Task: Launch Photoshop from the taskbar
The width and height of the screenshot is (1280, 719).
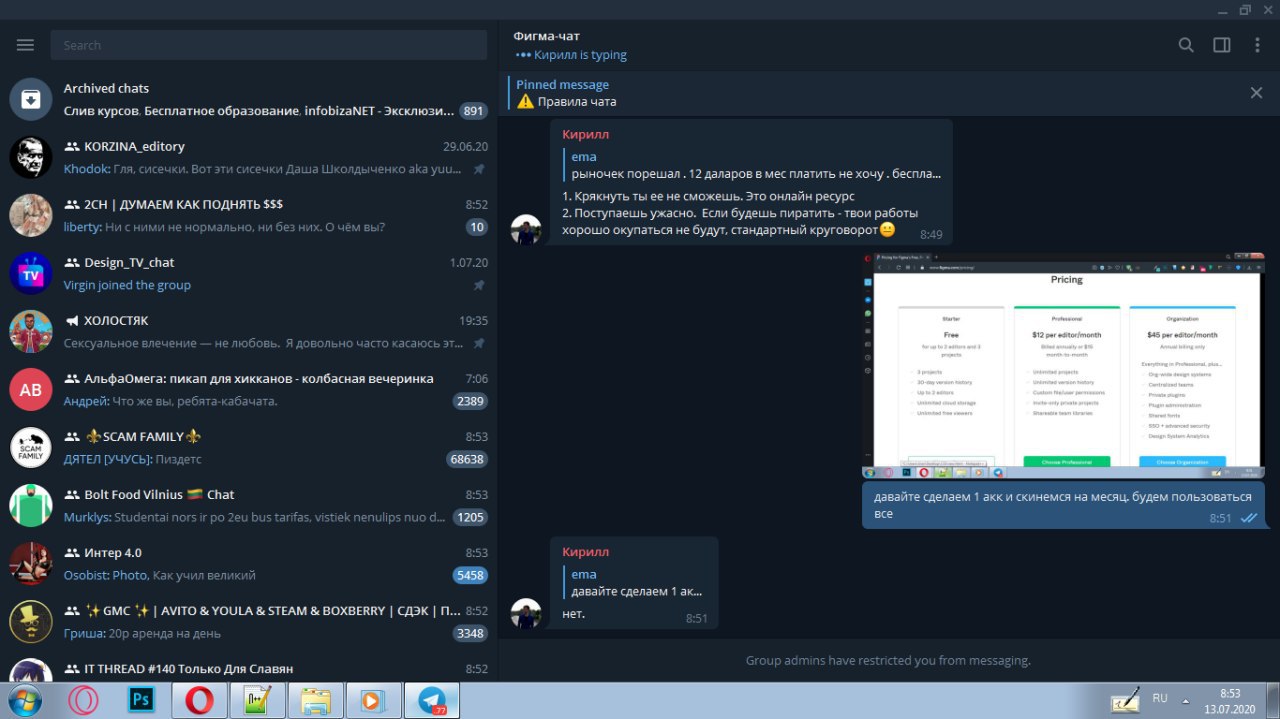Action: 141,700
